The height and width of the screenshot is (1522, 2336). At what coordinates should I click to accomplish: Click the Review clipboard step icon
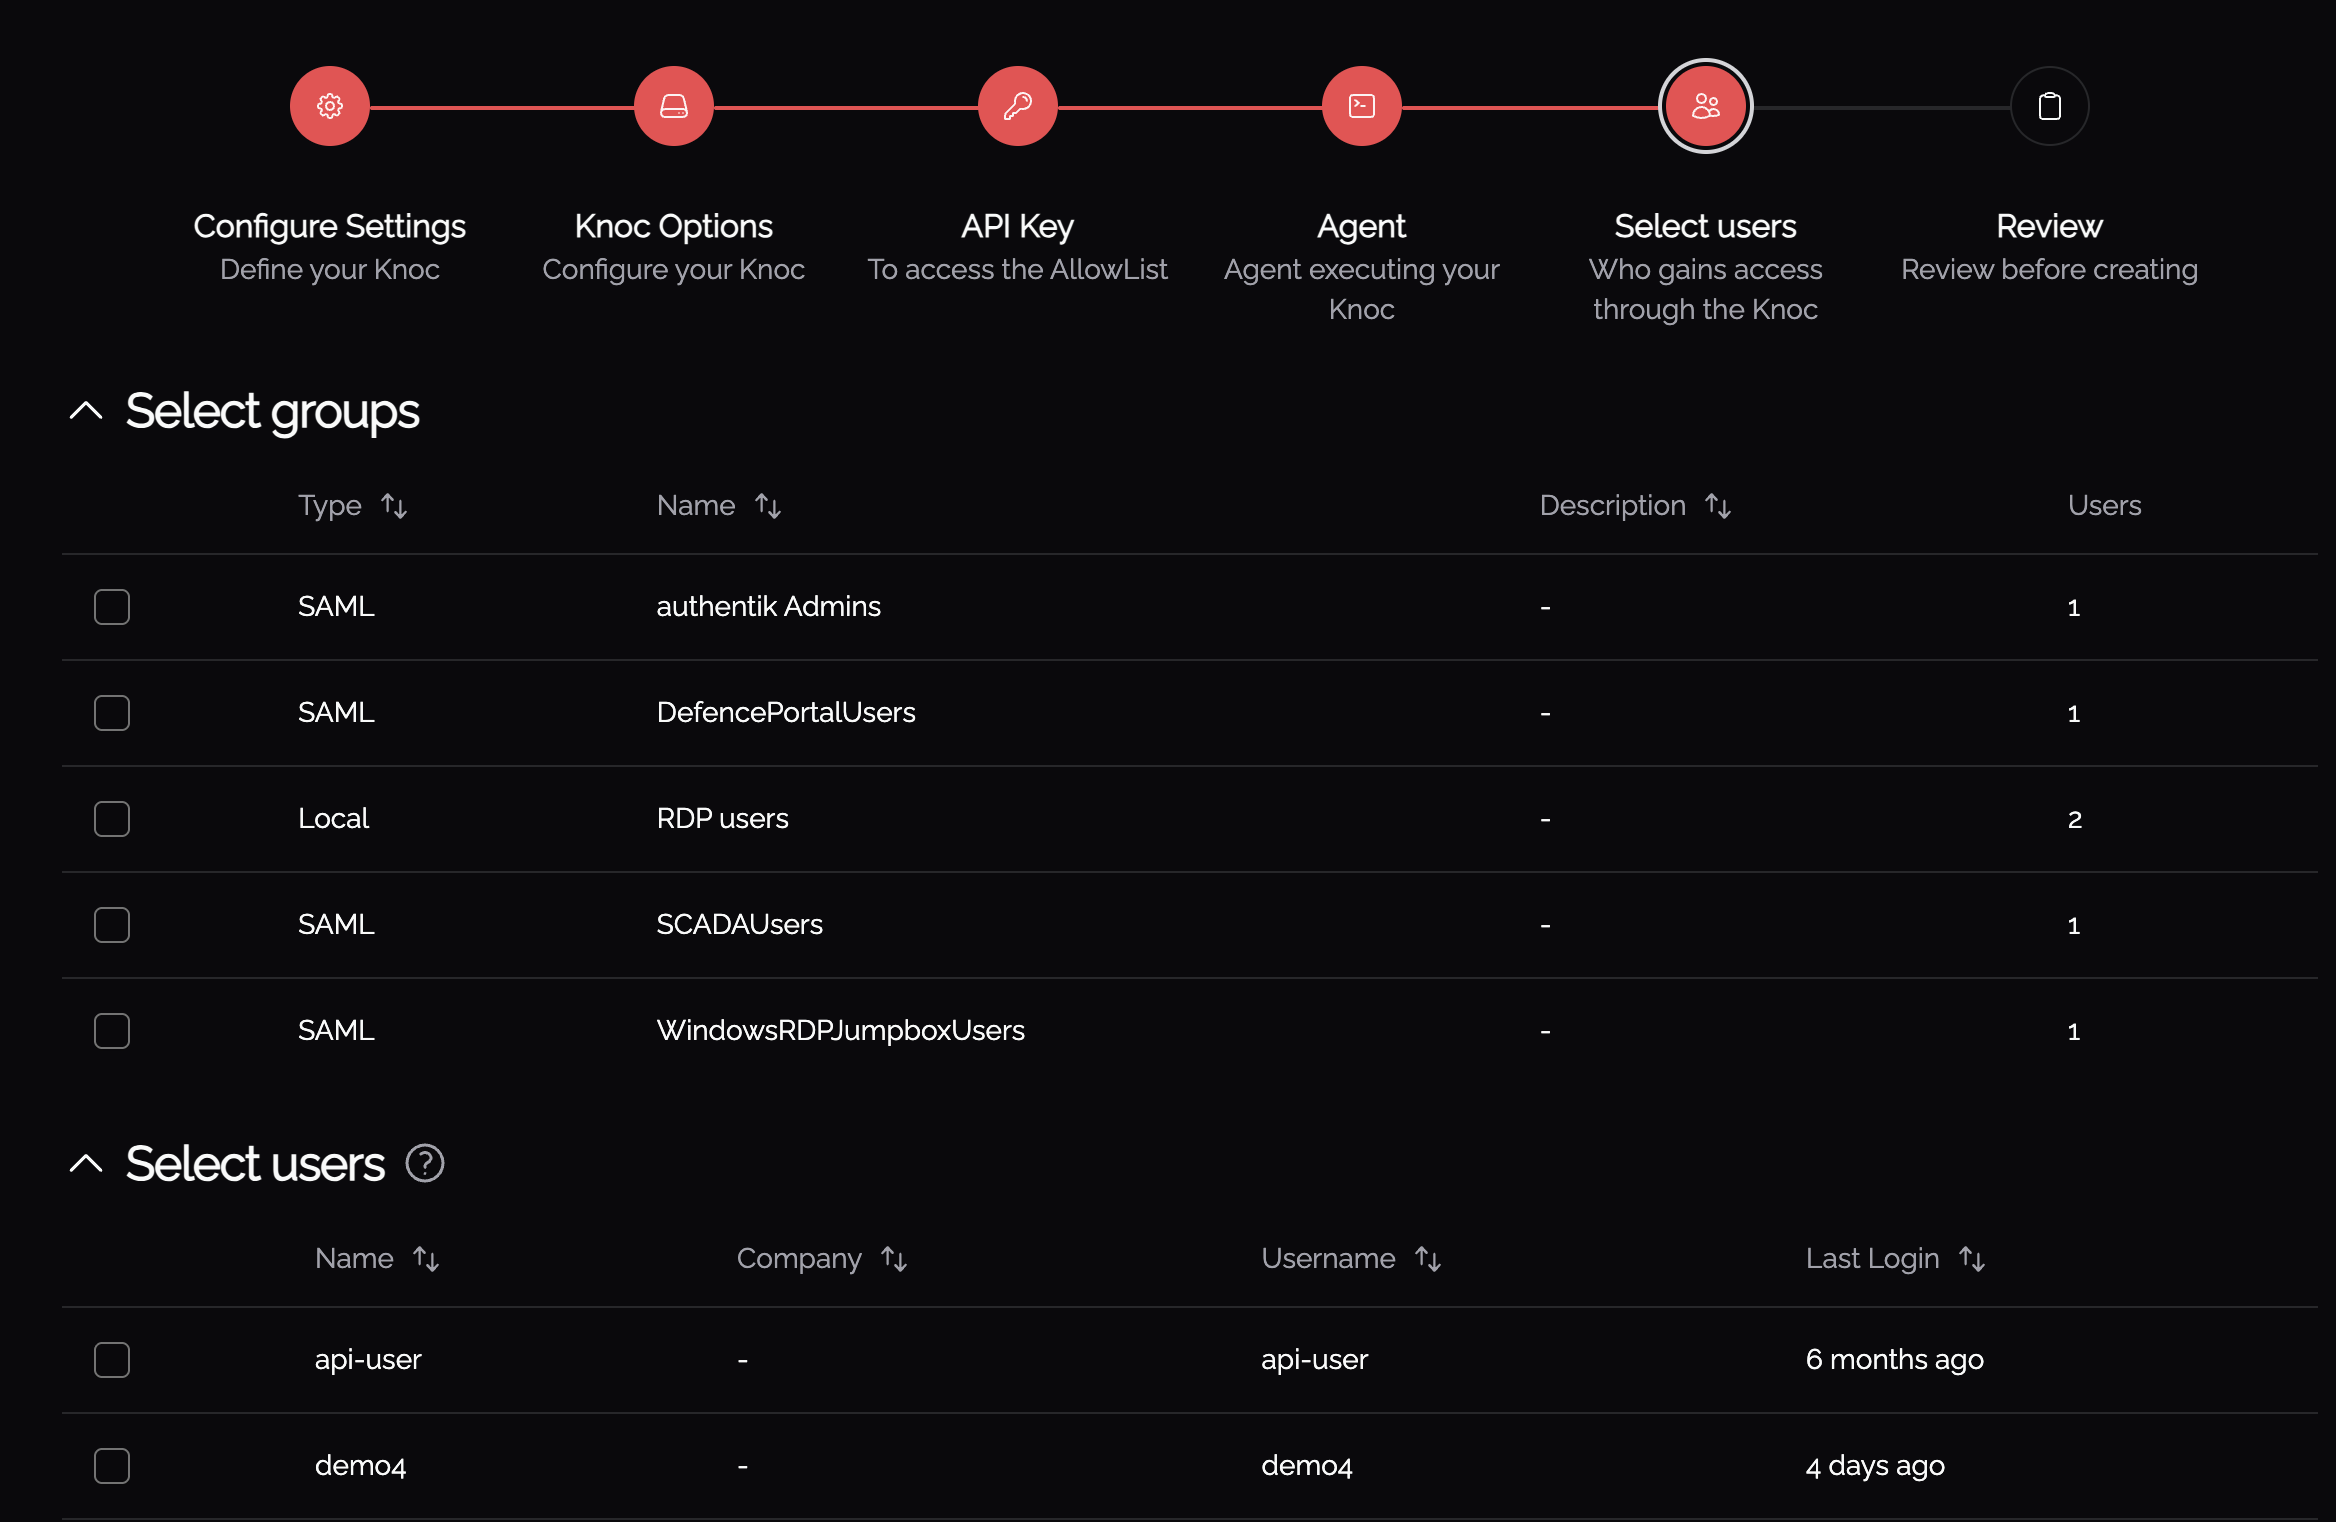click(2050, 106)
